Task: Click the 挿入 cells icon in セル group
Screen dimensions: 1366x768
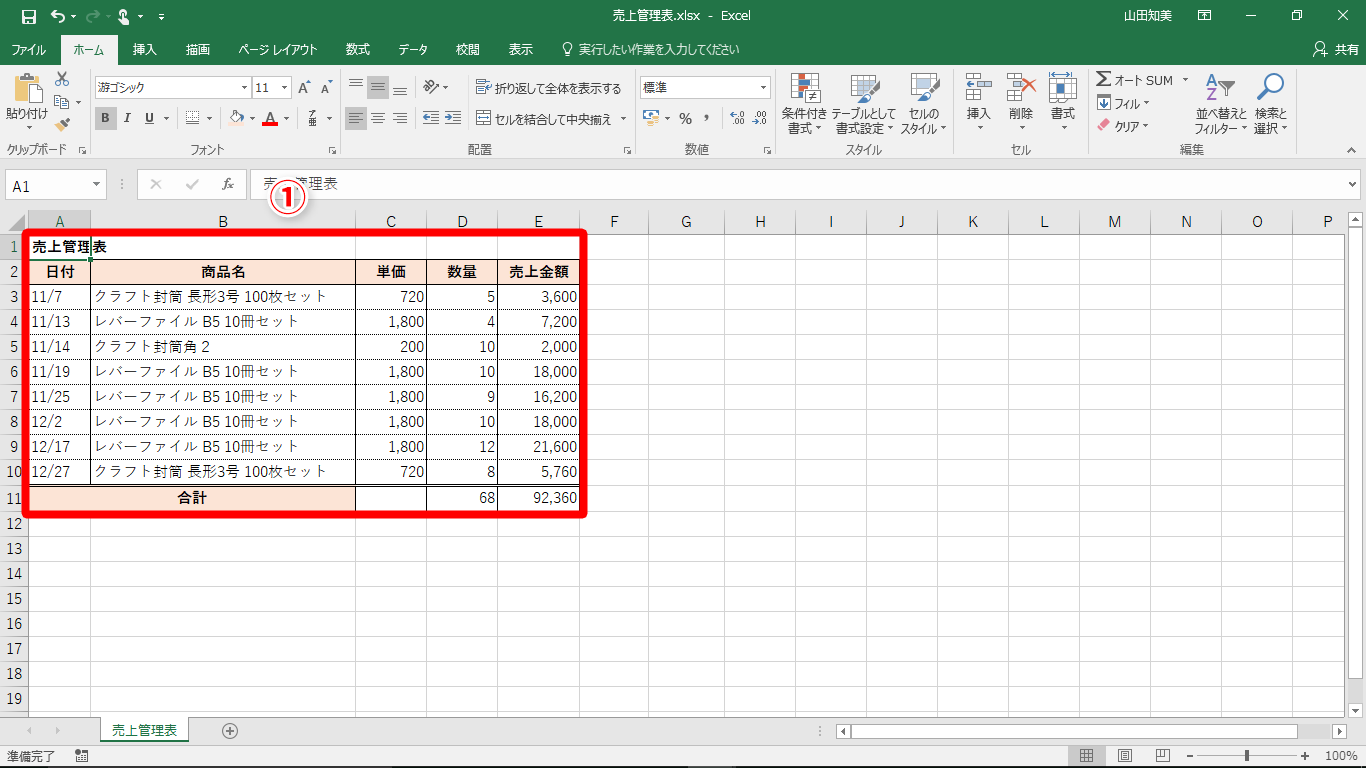Action: [979, 89]
